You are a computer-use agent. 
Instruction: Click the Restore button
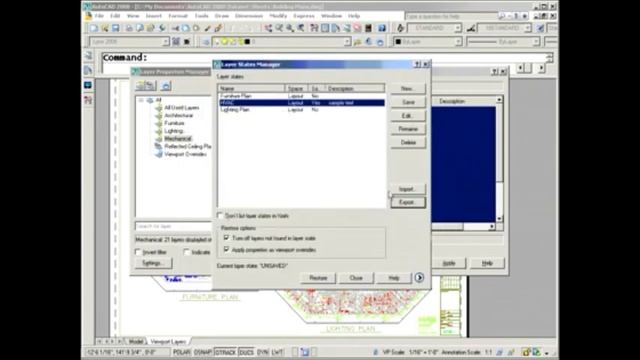[x=318, y=278]
